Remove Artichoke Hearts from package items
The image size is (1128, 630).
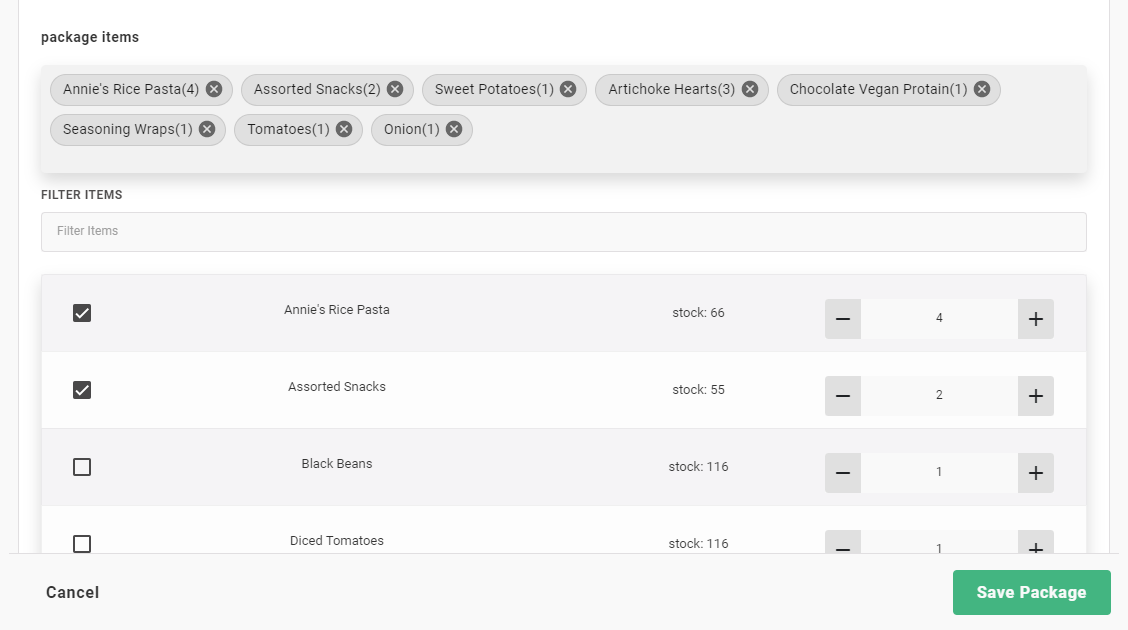click(x=750, y=89)
